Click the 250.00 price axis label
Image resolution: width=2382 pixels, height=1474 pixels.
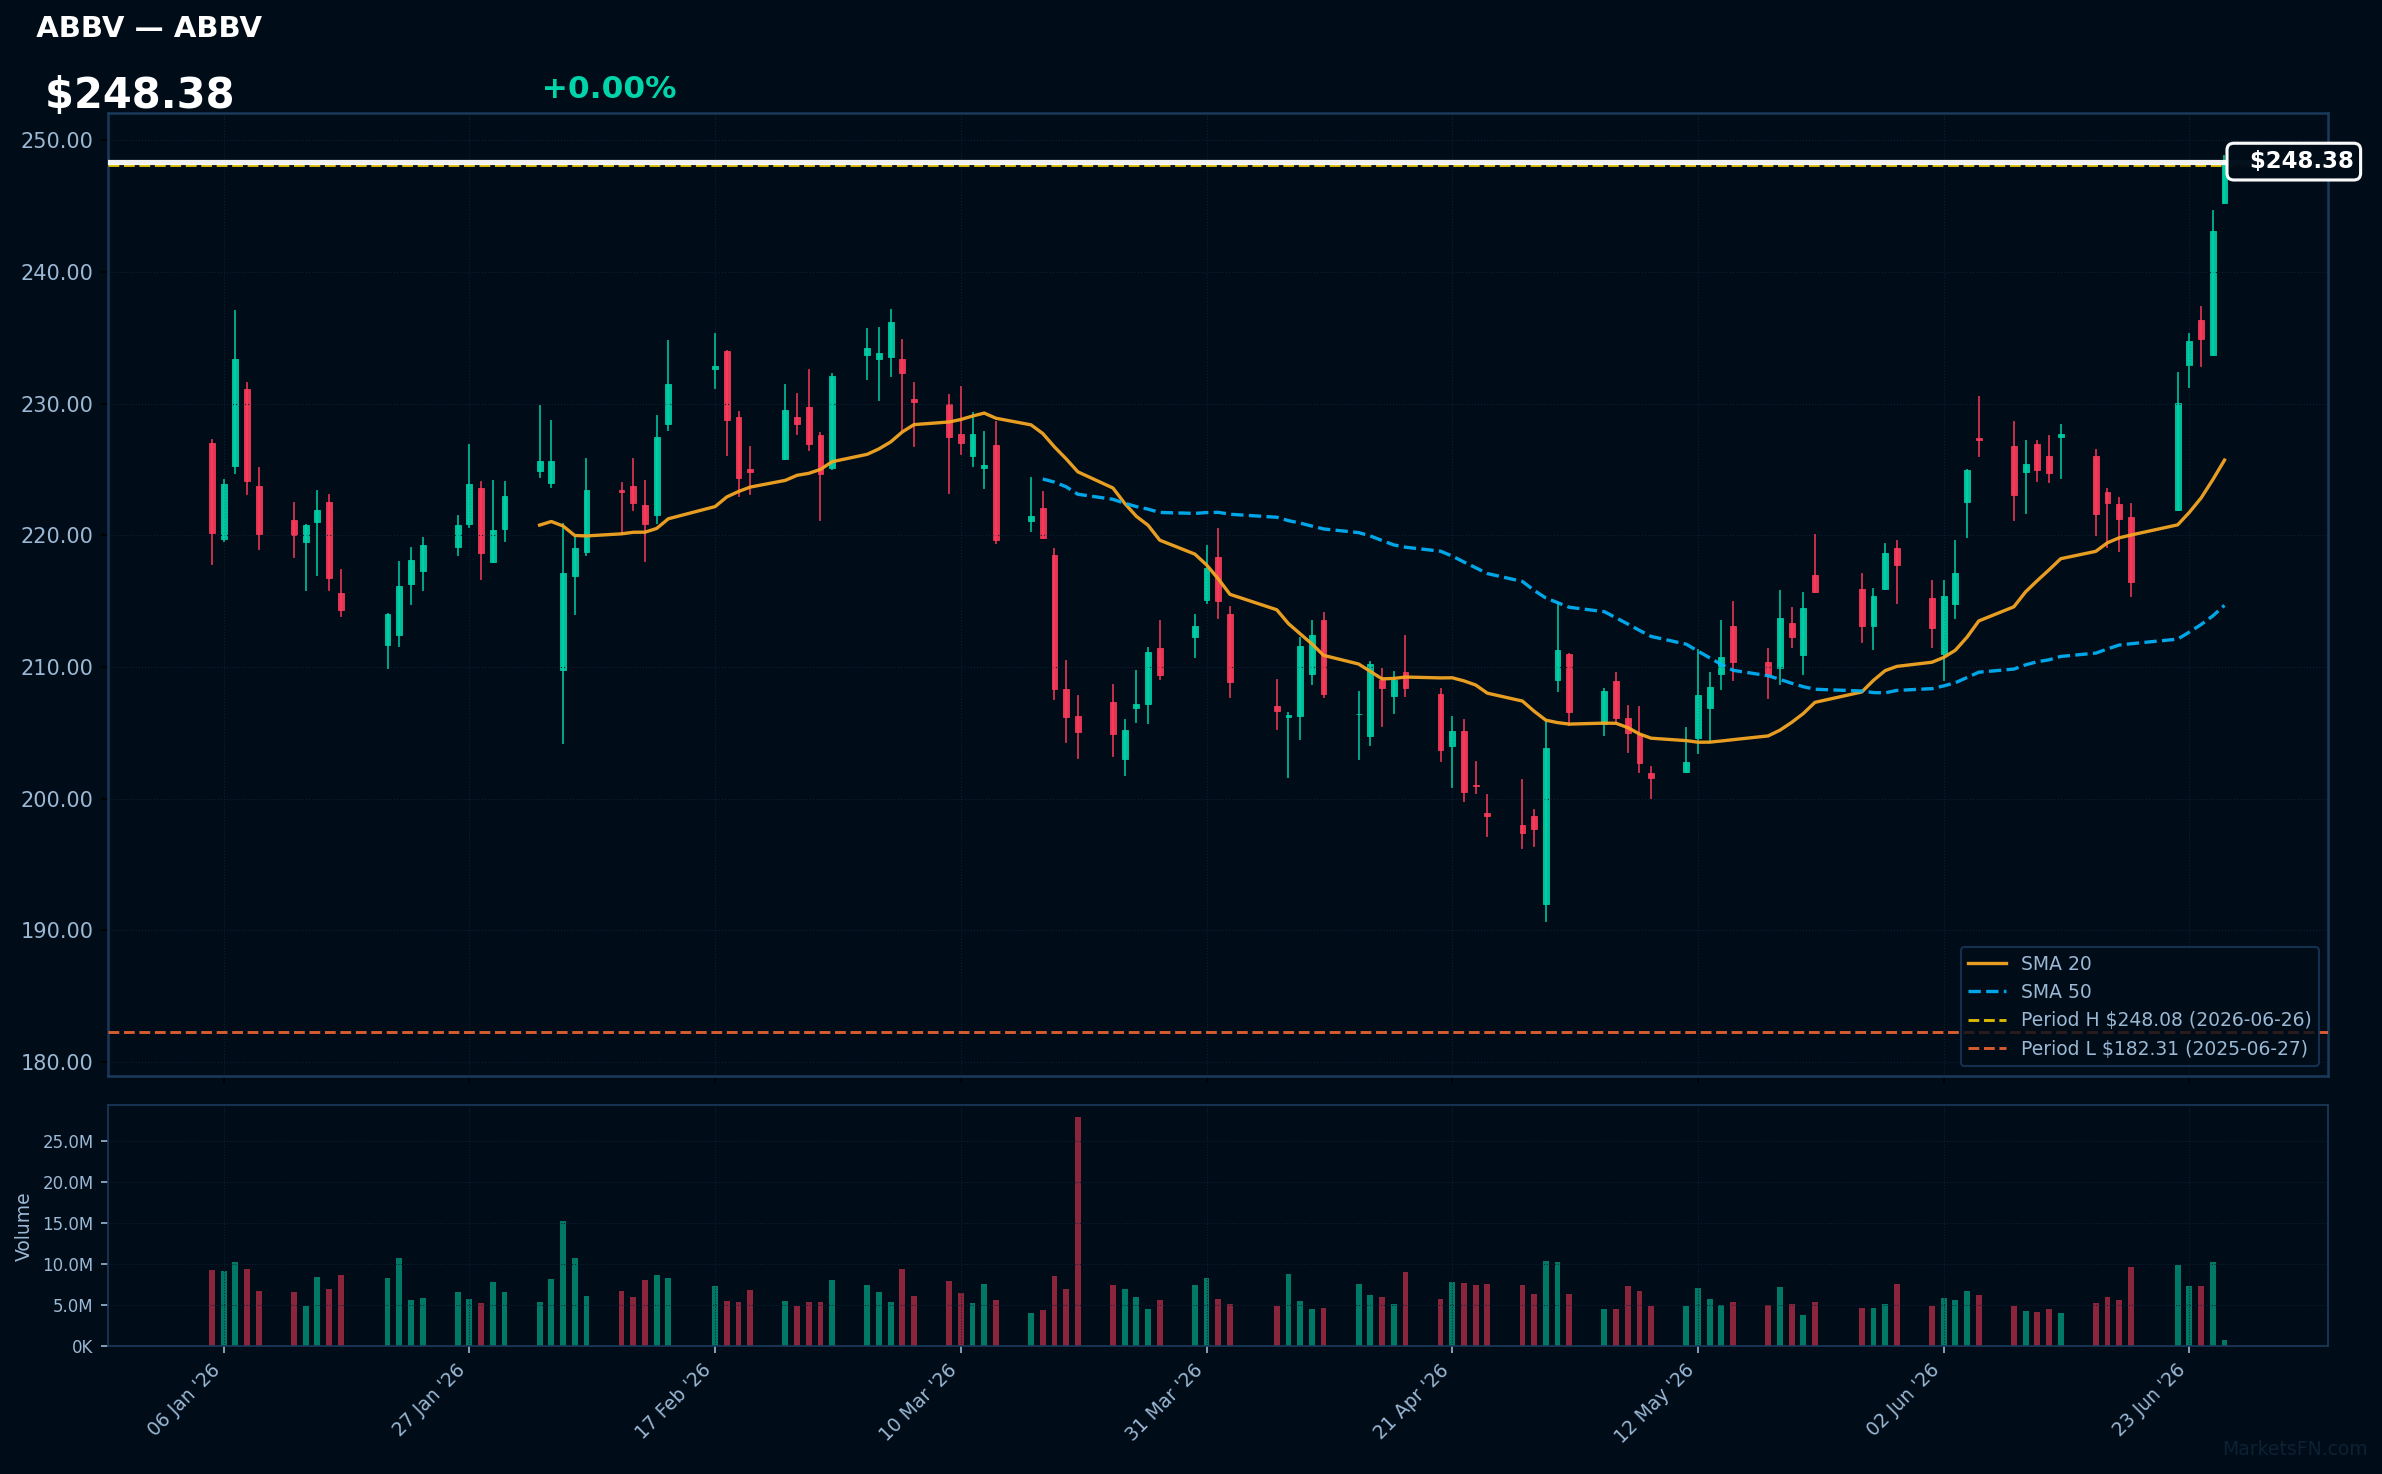(57, 140)
